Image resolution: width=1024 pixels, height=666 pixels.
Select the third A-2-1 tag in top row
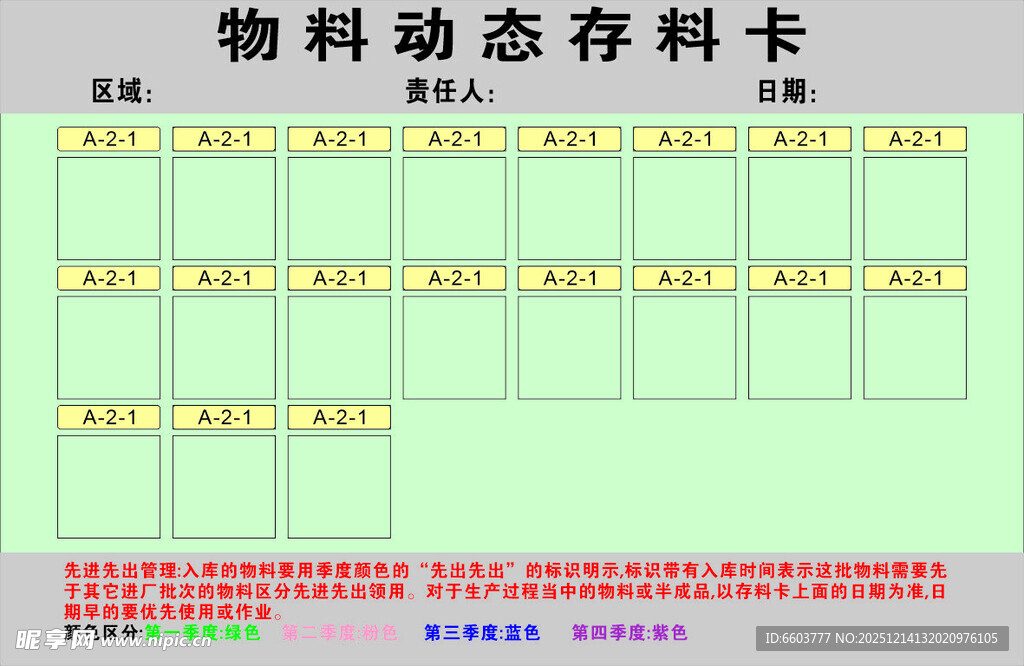tap(338, 139)
